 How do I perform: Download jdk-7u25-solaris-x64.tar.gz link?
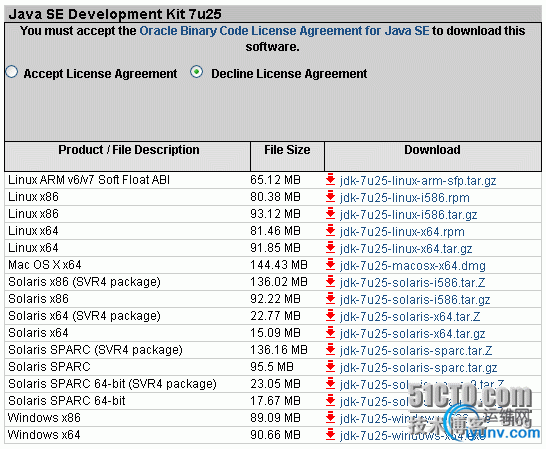tap(413, 334)
